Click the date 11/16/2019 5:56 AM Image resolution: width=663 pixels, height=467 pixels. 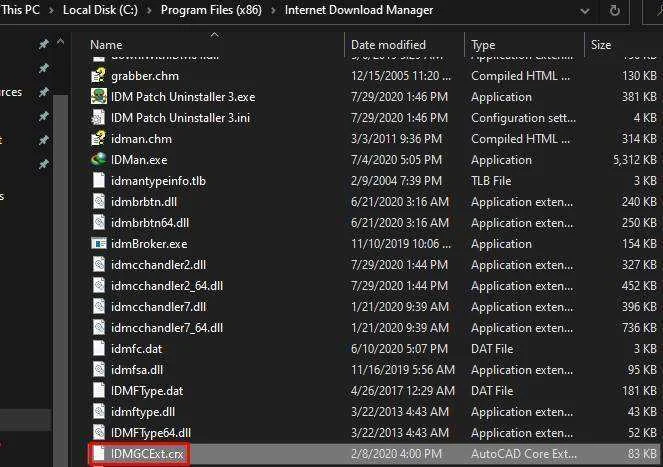(x=403, y=369)
